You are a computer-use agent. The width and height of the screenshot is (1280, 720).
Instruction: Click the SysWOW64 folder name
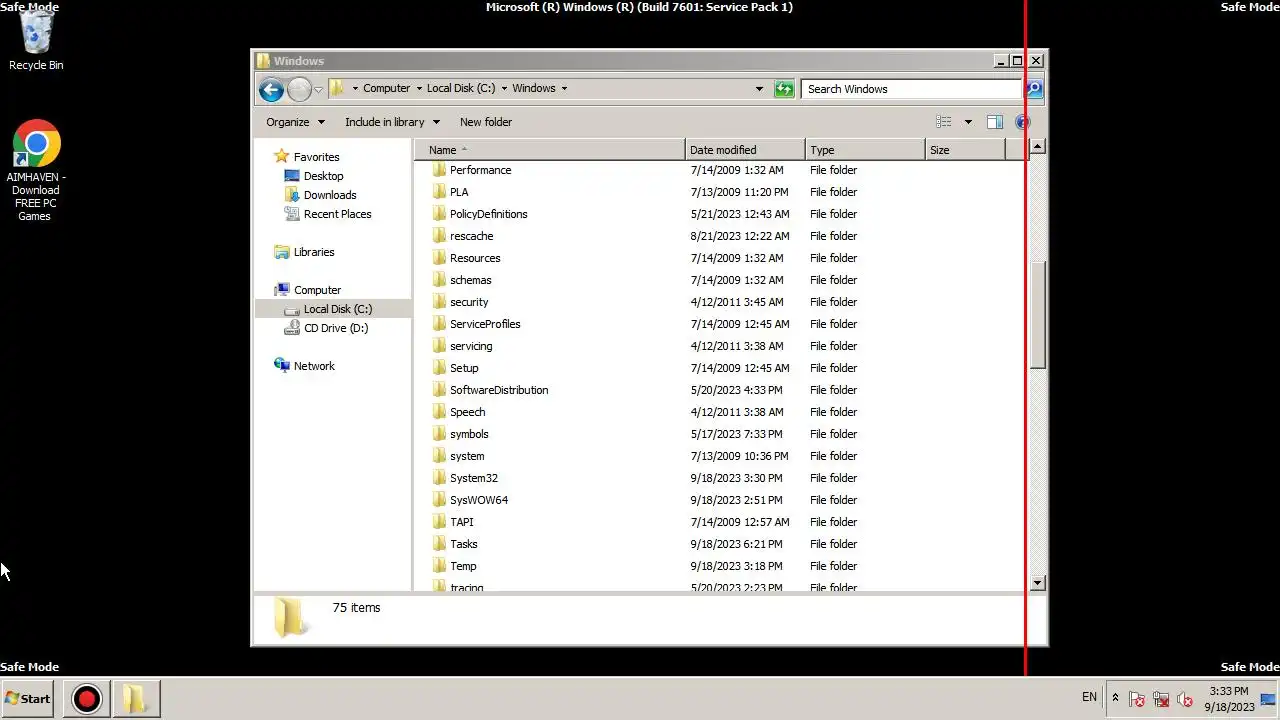click(x=479, y=500)
